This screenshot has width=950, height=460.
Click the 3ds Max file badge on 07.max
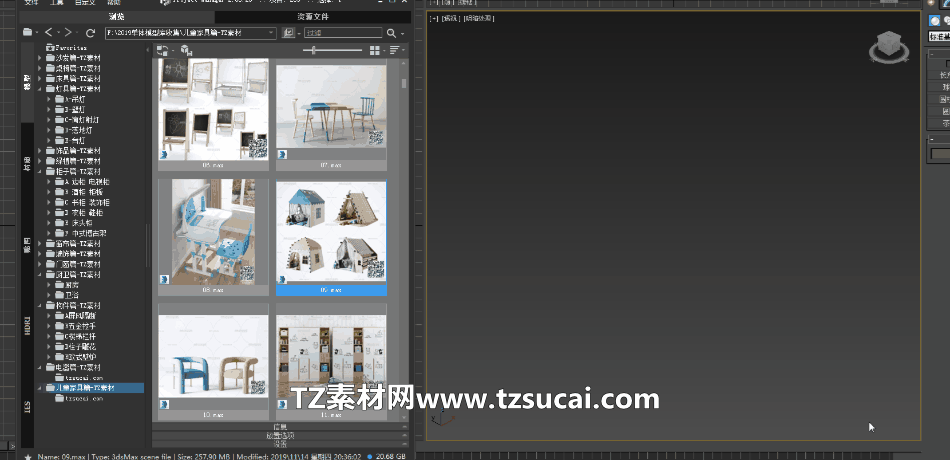282,155
